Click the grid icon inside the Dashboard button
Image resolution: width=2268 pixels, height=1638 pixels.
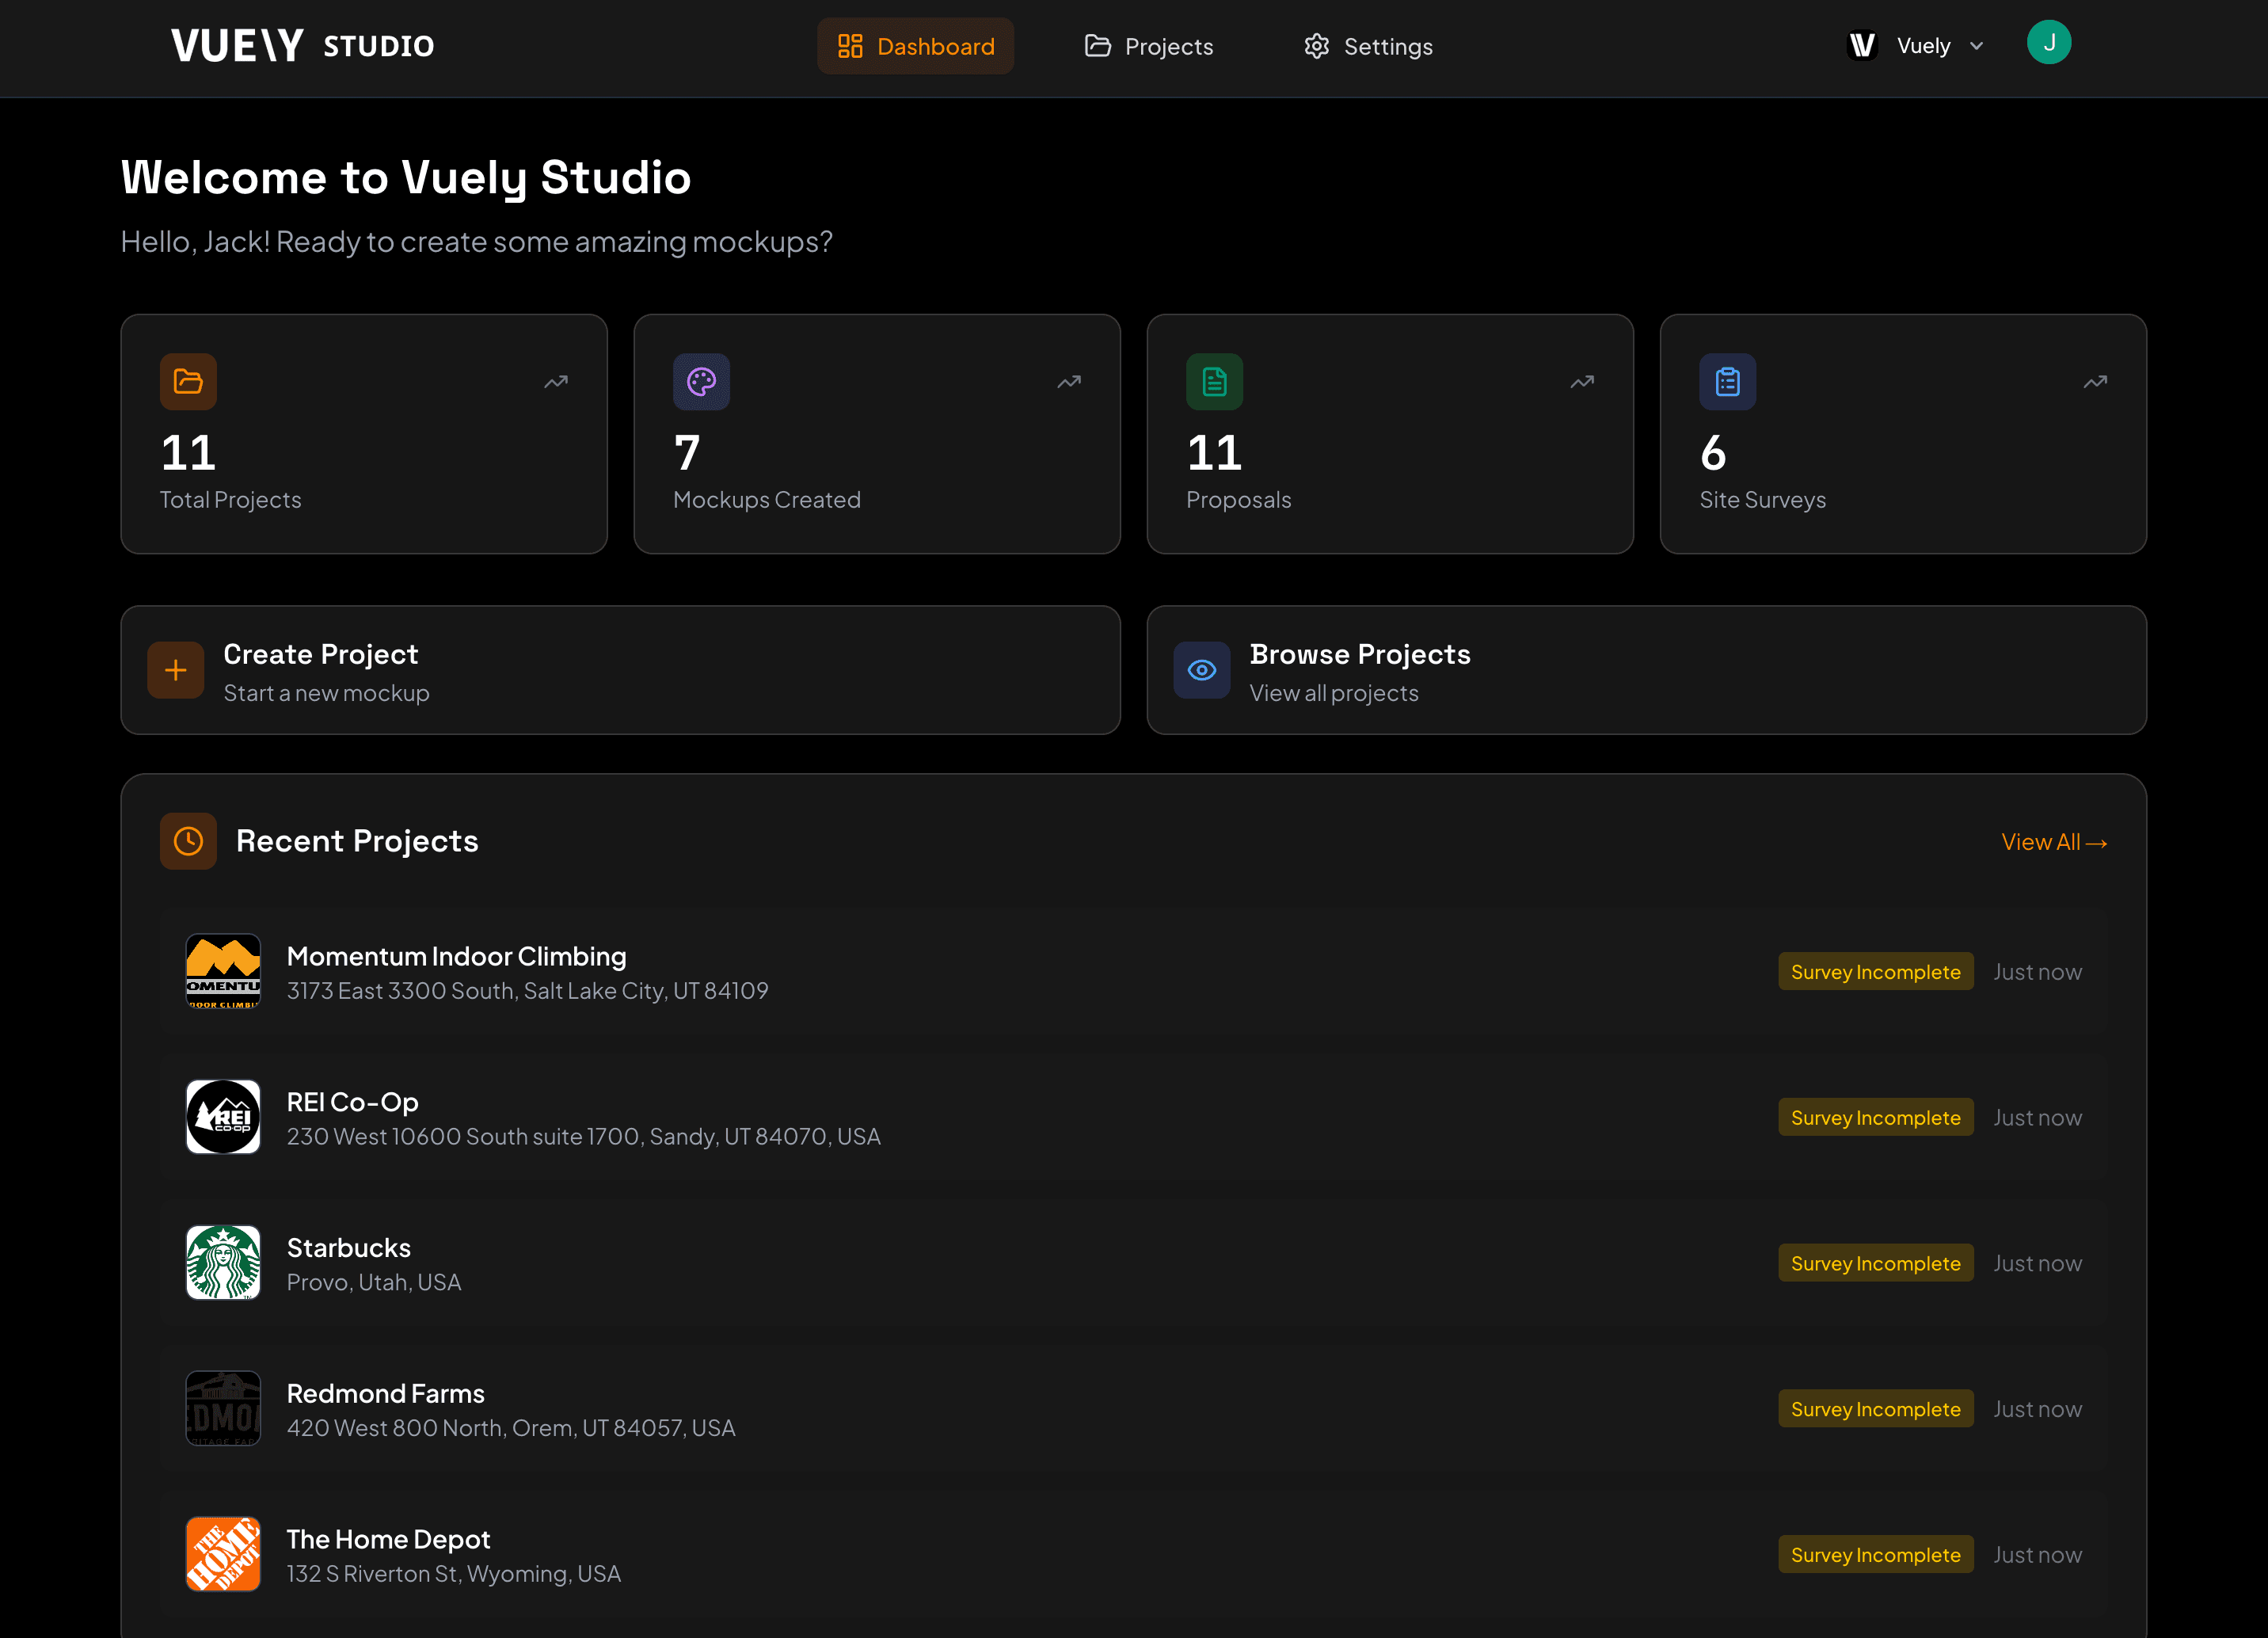click(x=851, y=45)
